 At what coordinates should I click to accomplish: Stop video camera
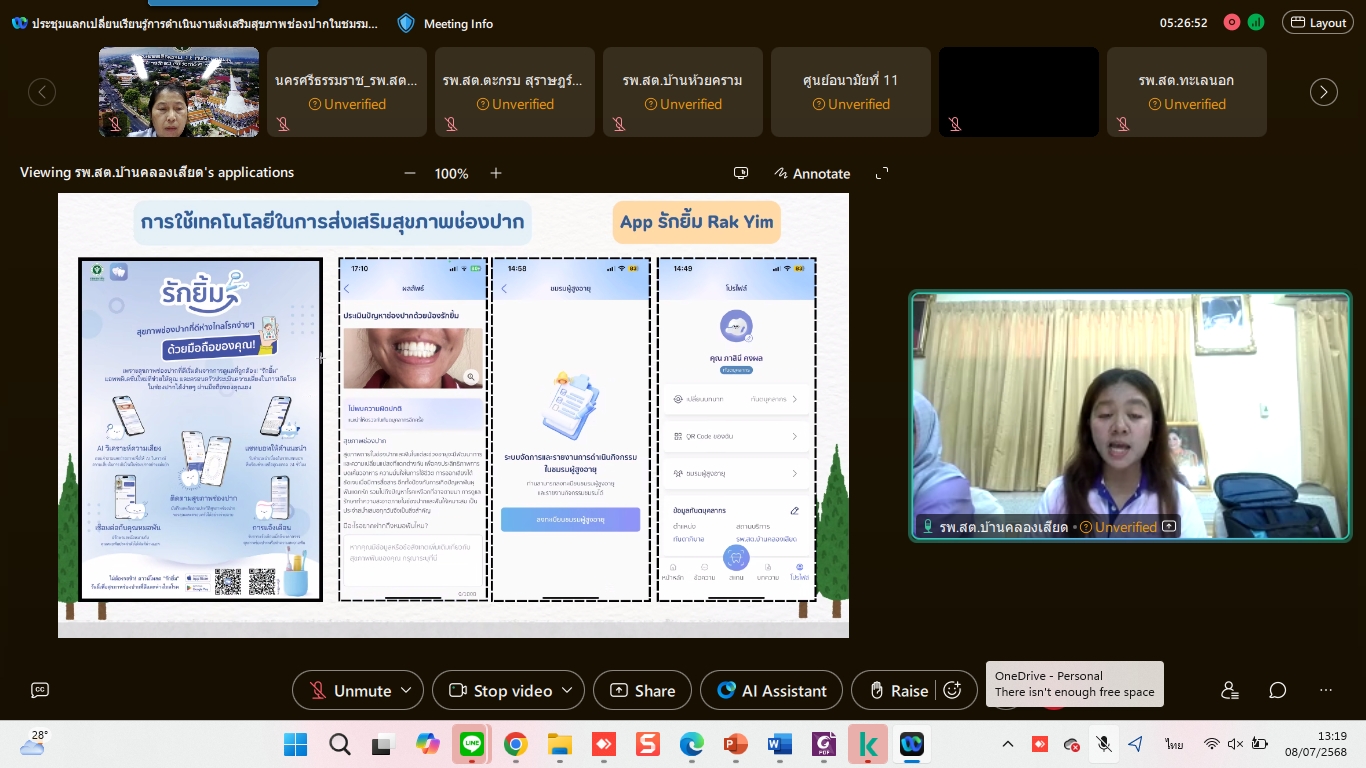(x=501, y=690)
